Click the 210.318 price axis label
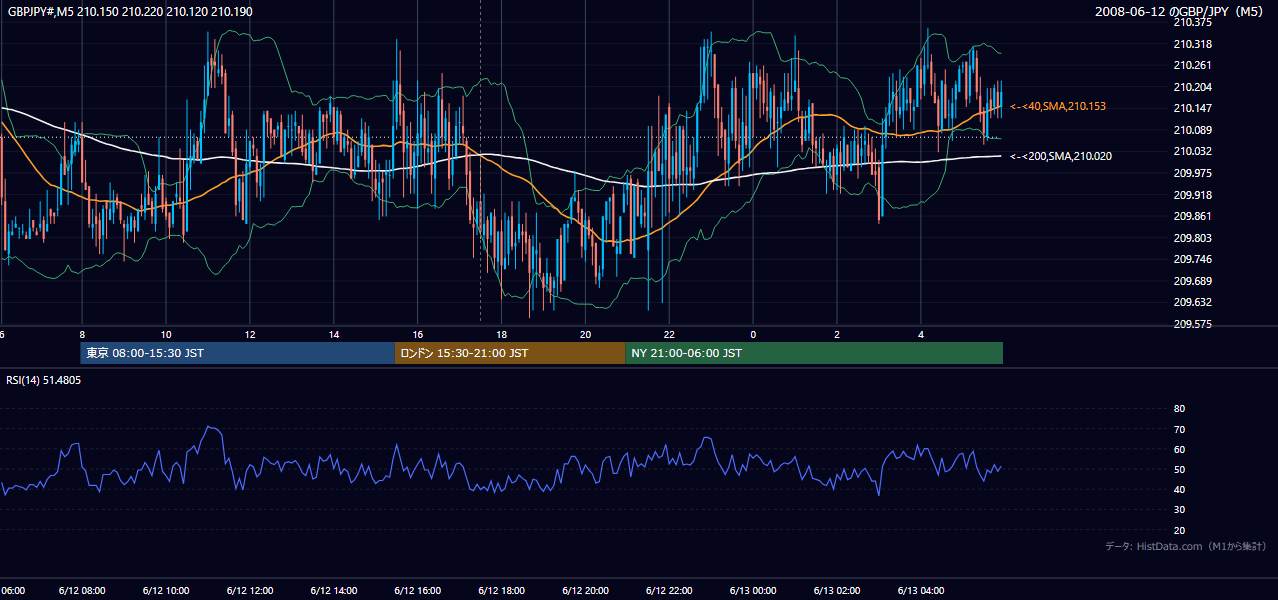This screenshot has height=600, width=1278. coord(1193,44)
